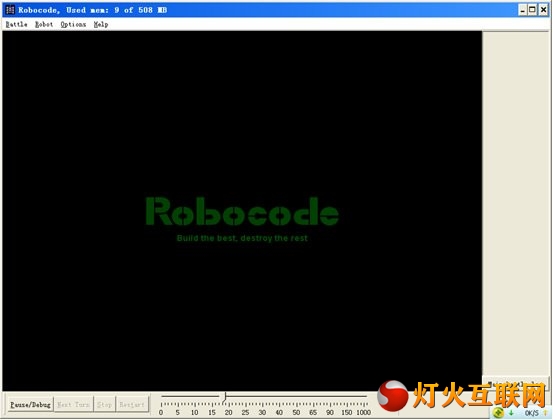
Task: Click the Stop button
Action: (104, 404)
